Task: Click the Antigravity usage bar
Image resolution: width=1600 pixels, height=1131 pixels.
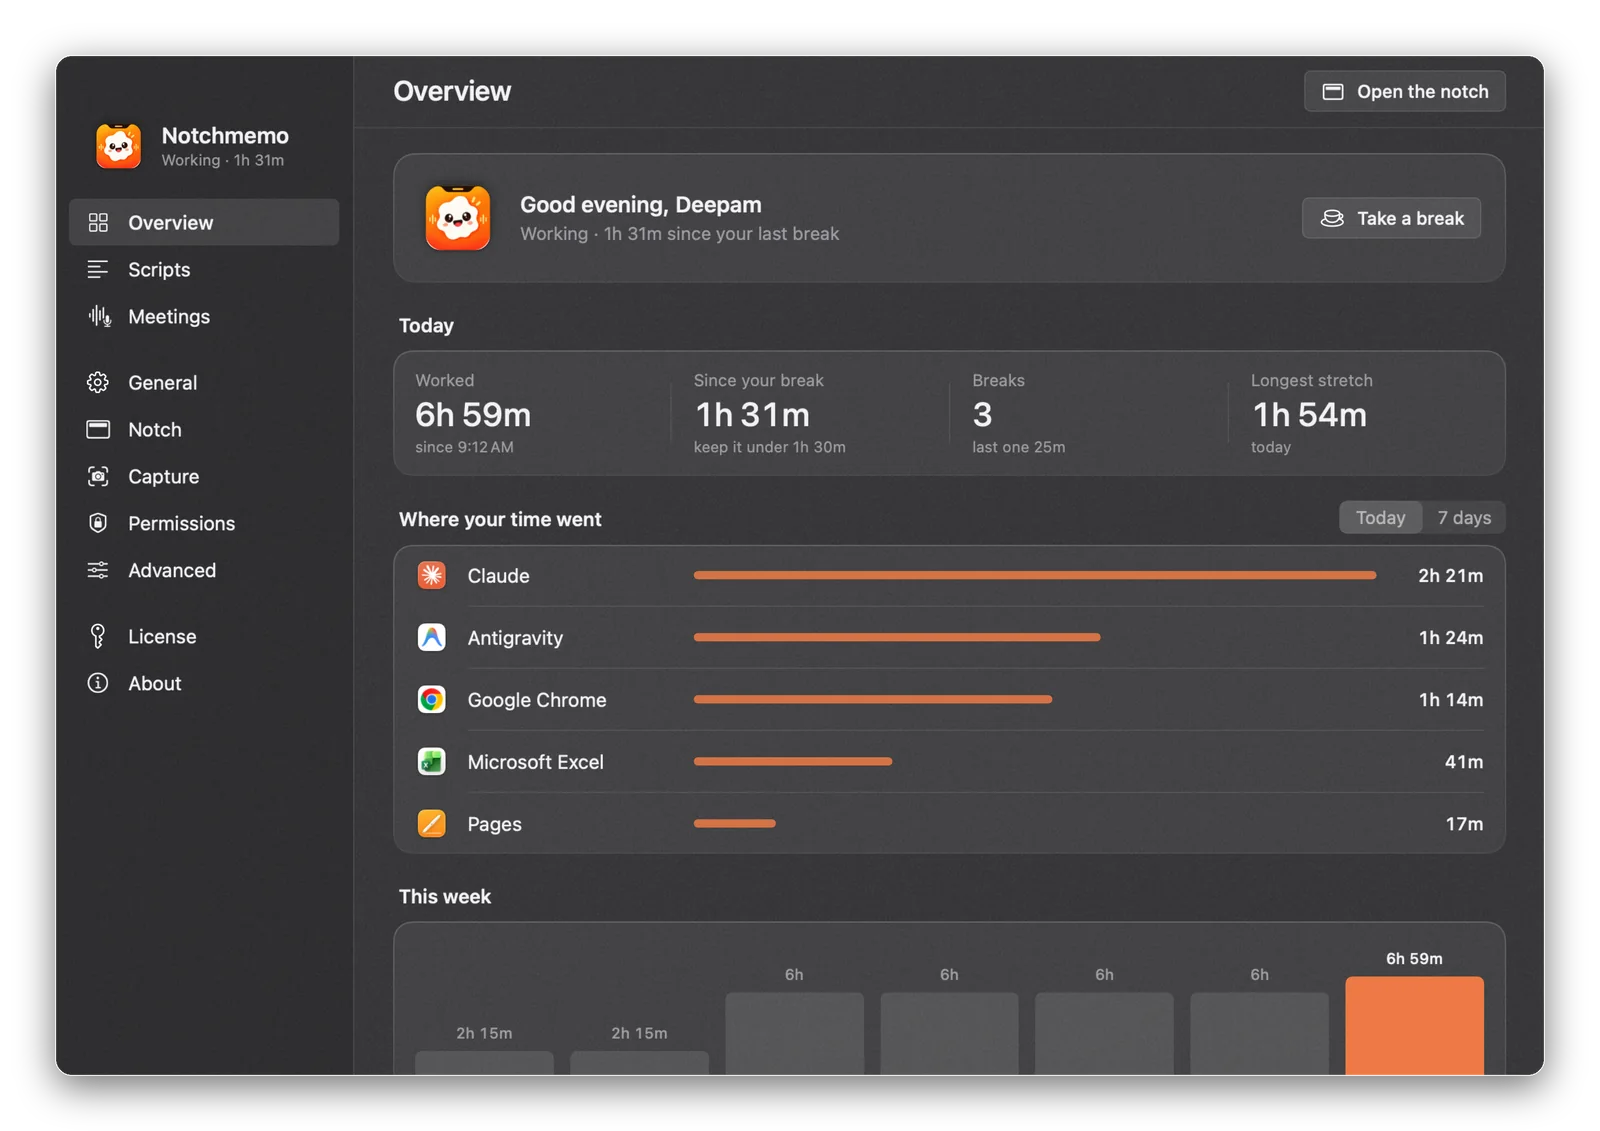Action: coord(897,637)
